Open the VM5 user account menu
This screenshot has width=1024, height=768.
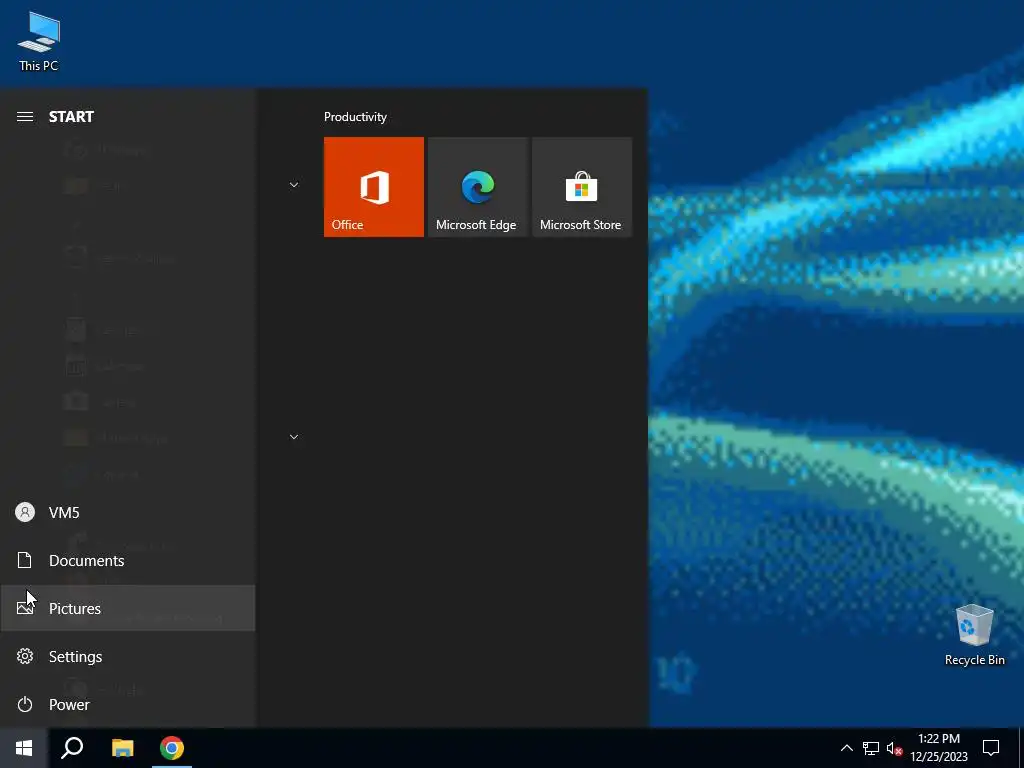127,513
